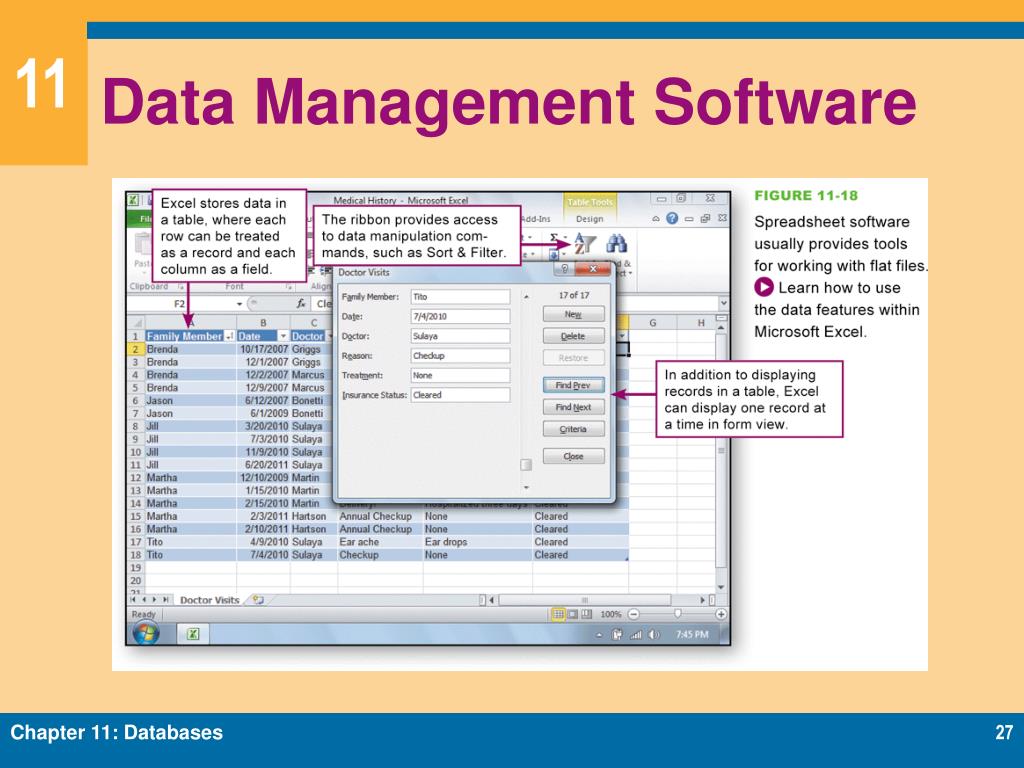The image size is (1024, 768).
Task: Click the Paste clipboard icon in the ribbon
Action: point(142,246)
